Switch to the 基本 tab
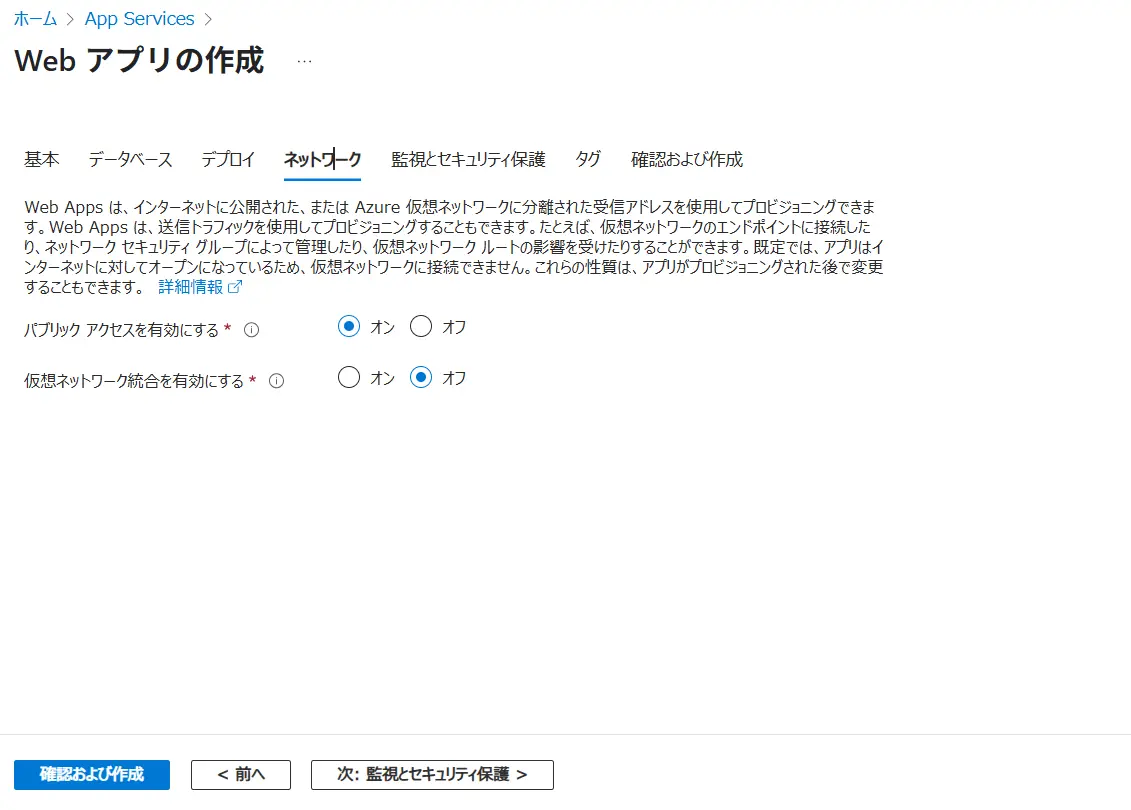Screen dimensions: 1131x810 click(41, 159)
